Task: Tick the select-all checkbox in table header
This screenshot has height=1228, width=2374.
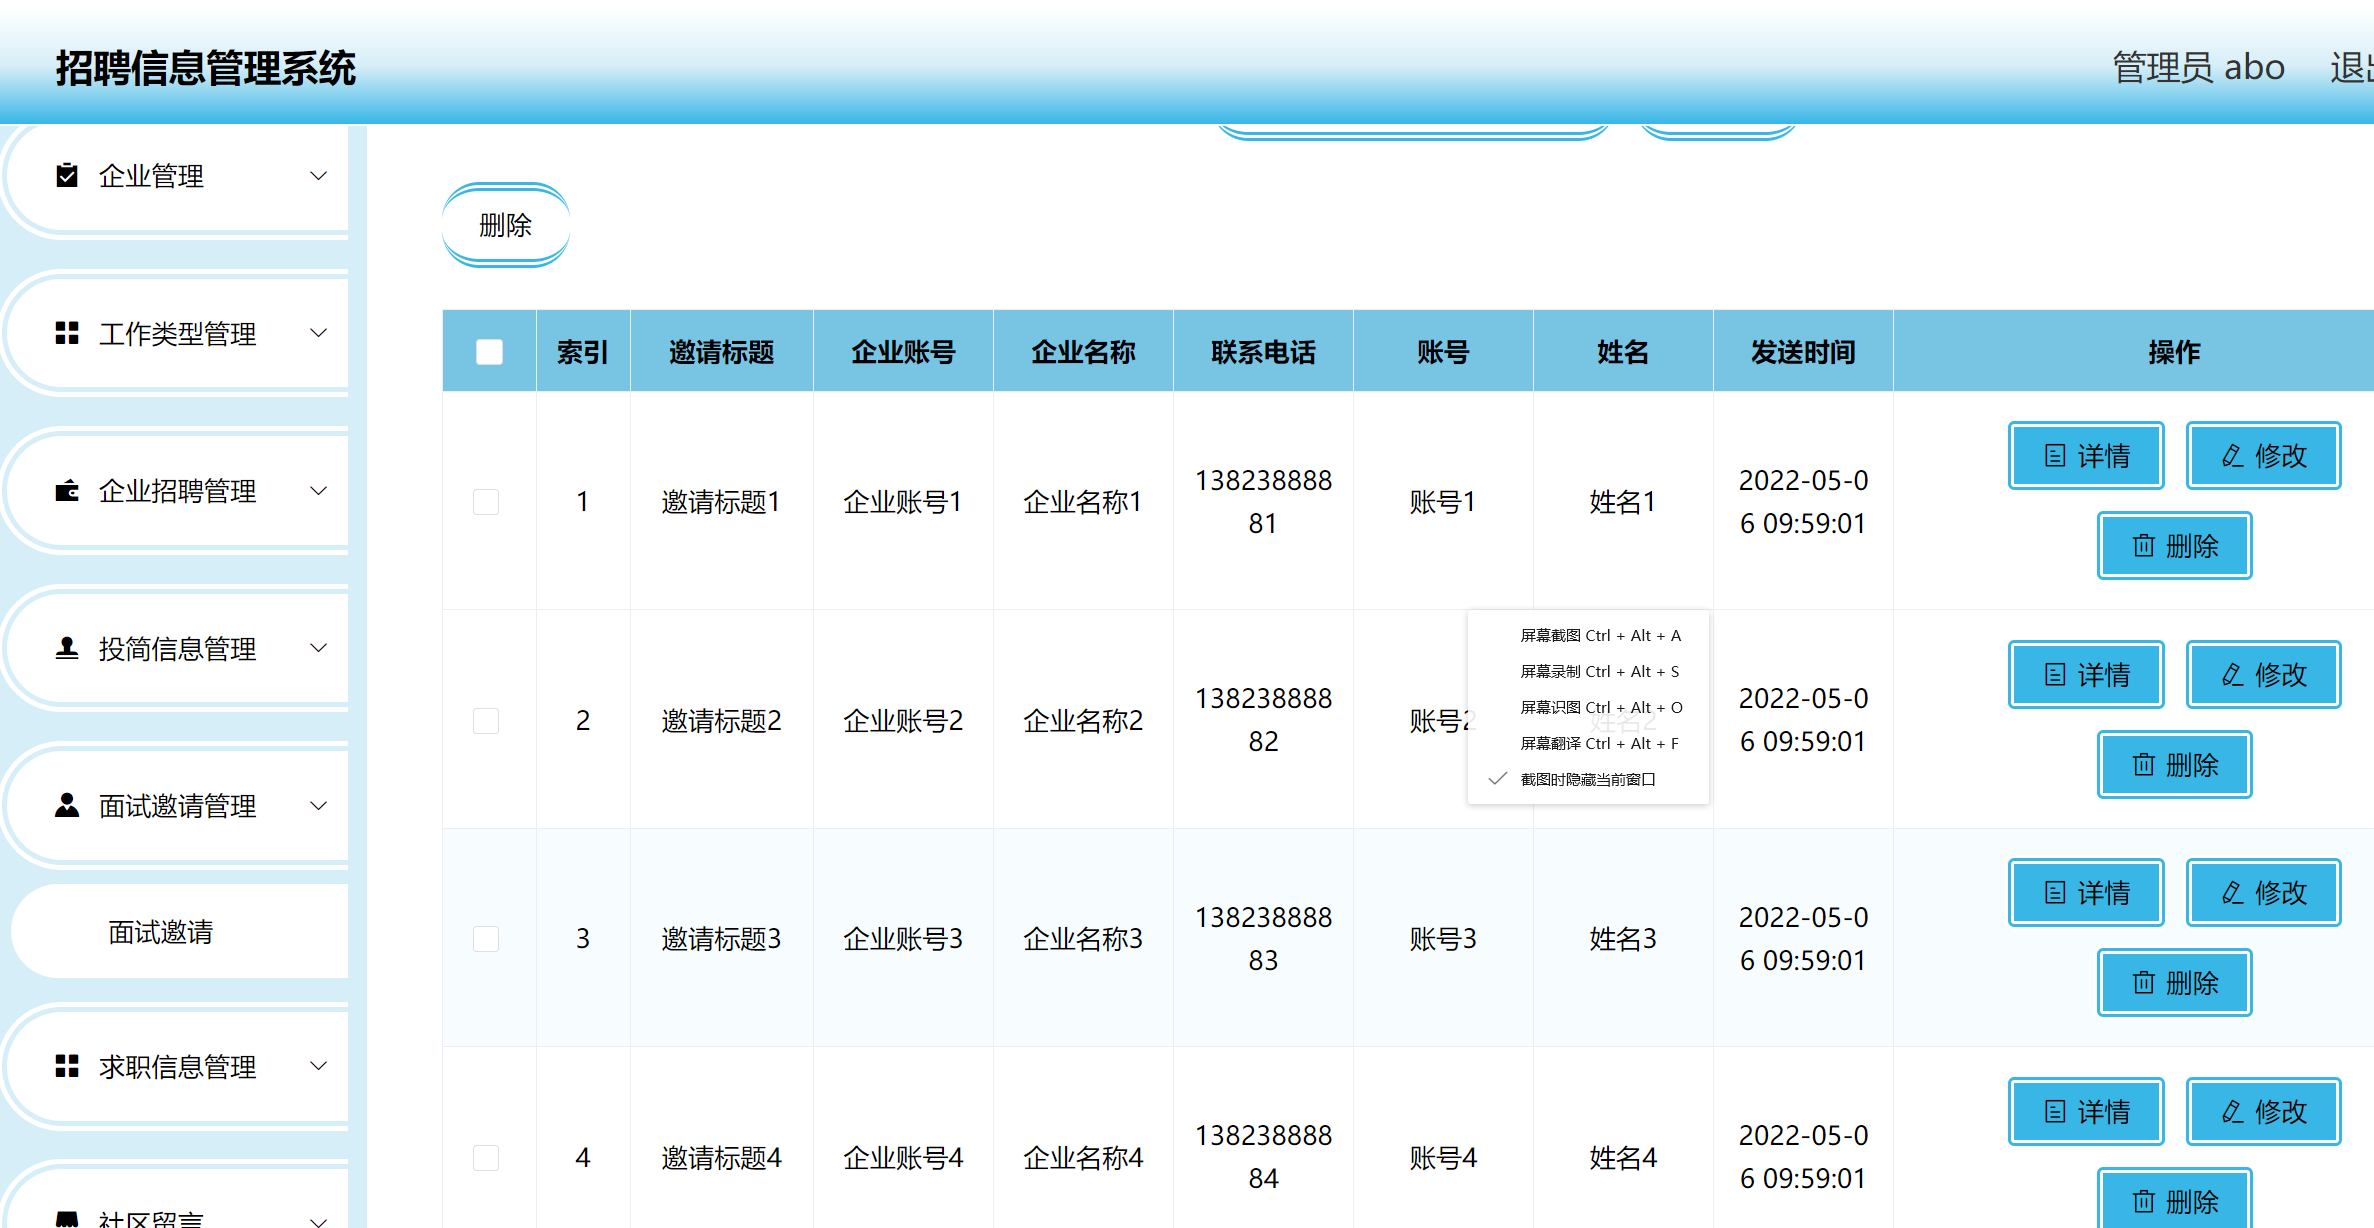Action: tap(489, 352)
